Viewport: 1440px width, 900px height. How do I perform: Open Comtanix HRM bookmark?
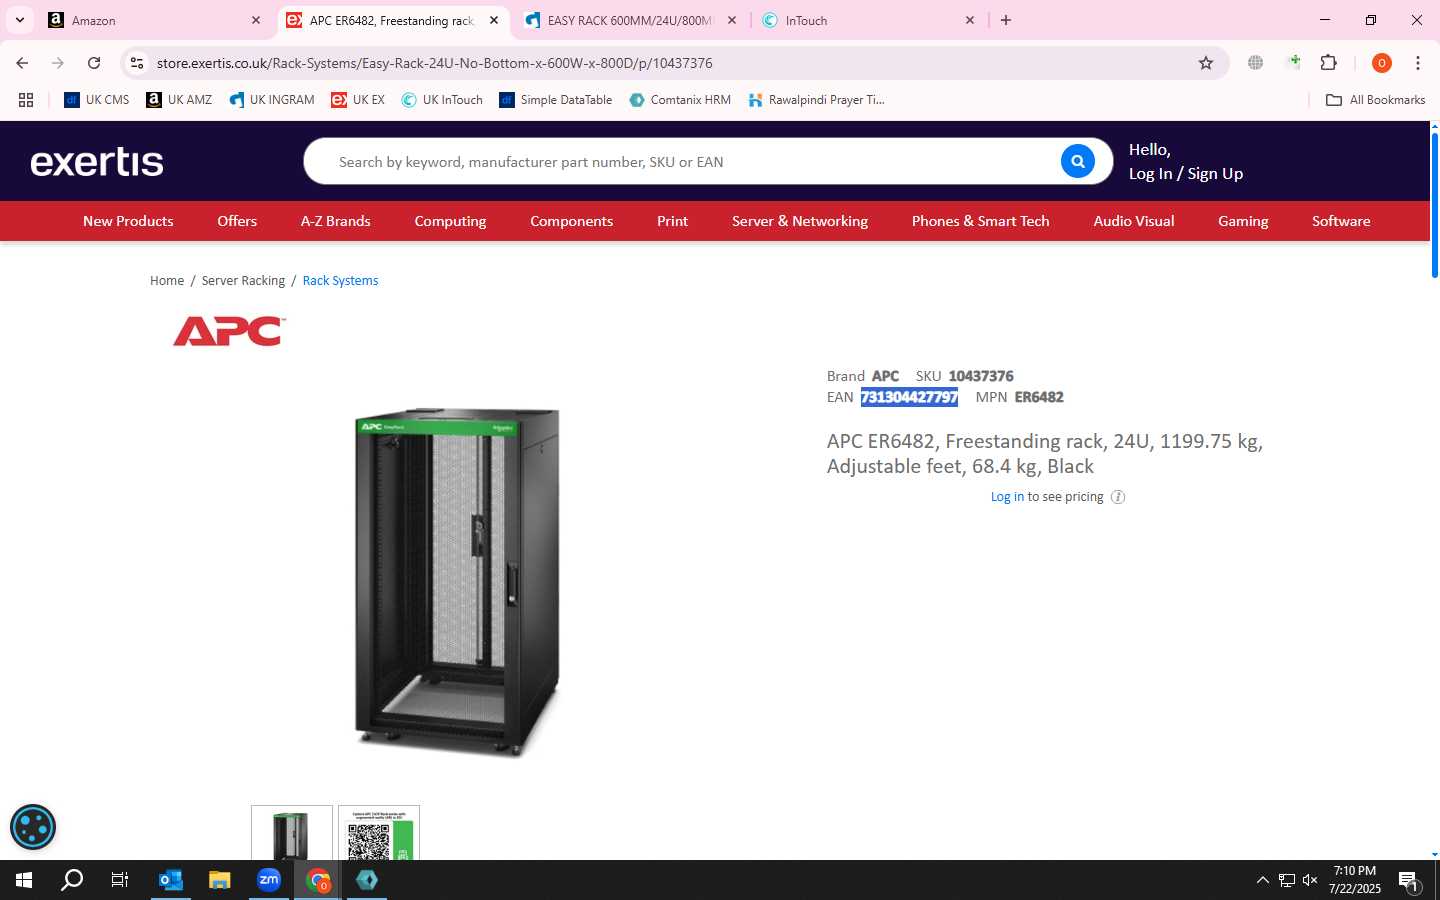[680, 100]
